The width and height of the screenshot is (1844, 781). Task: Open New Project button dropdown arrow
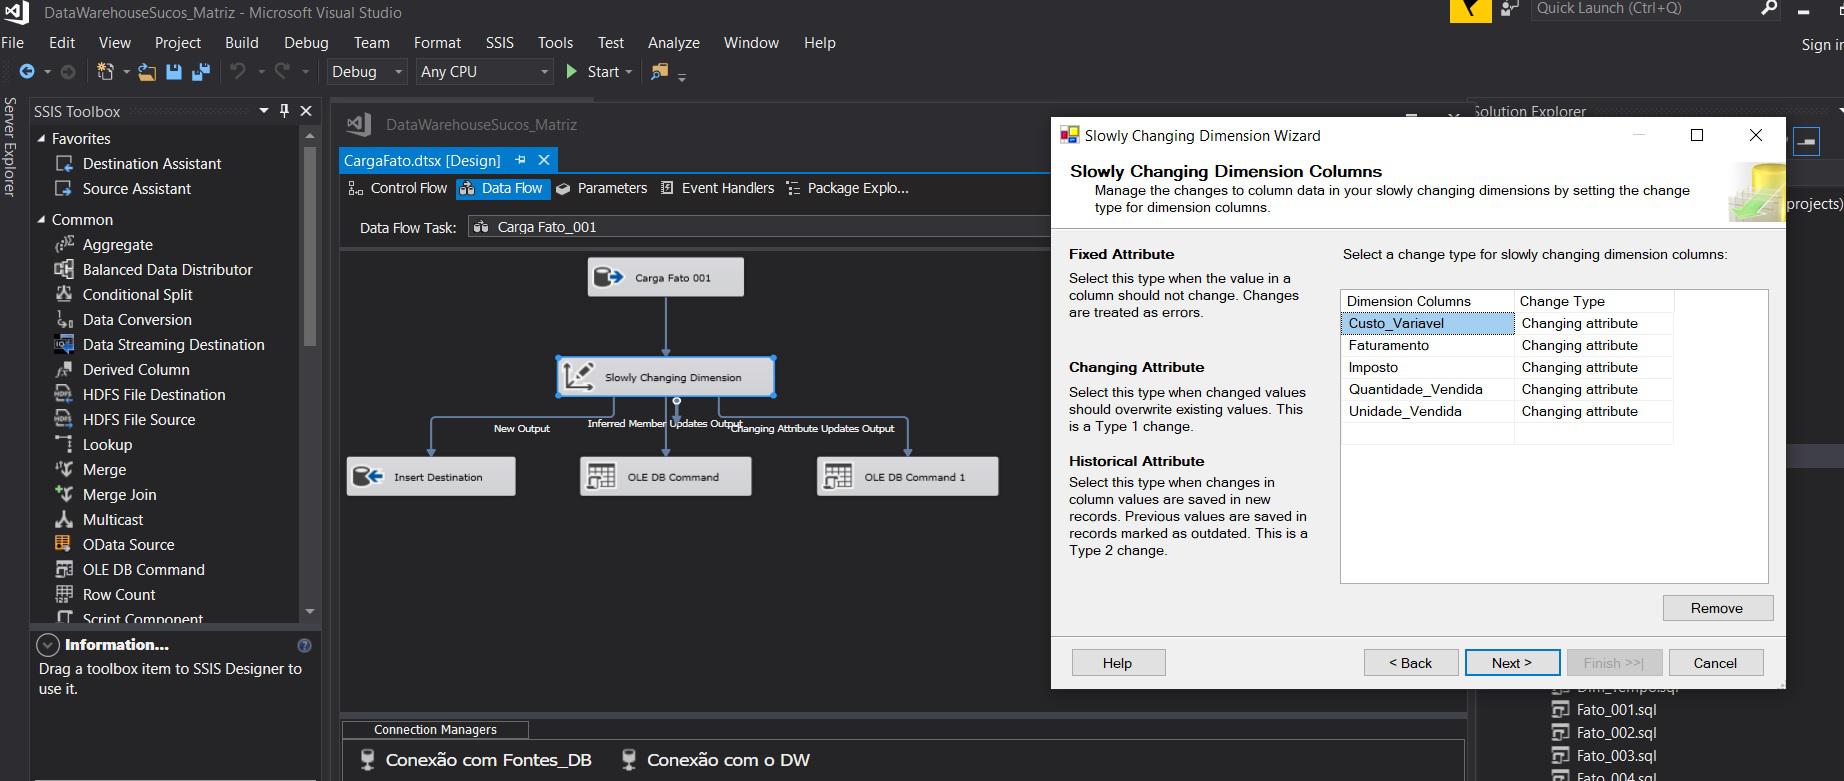point(126,72)
